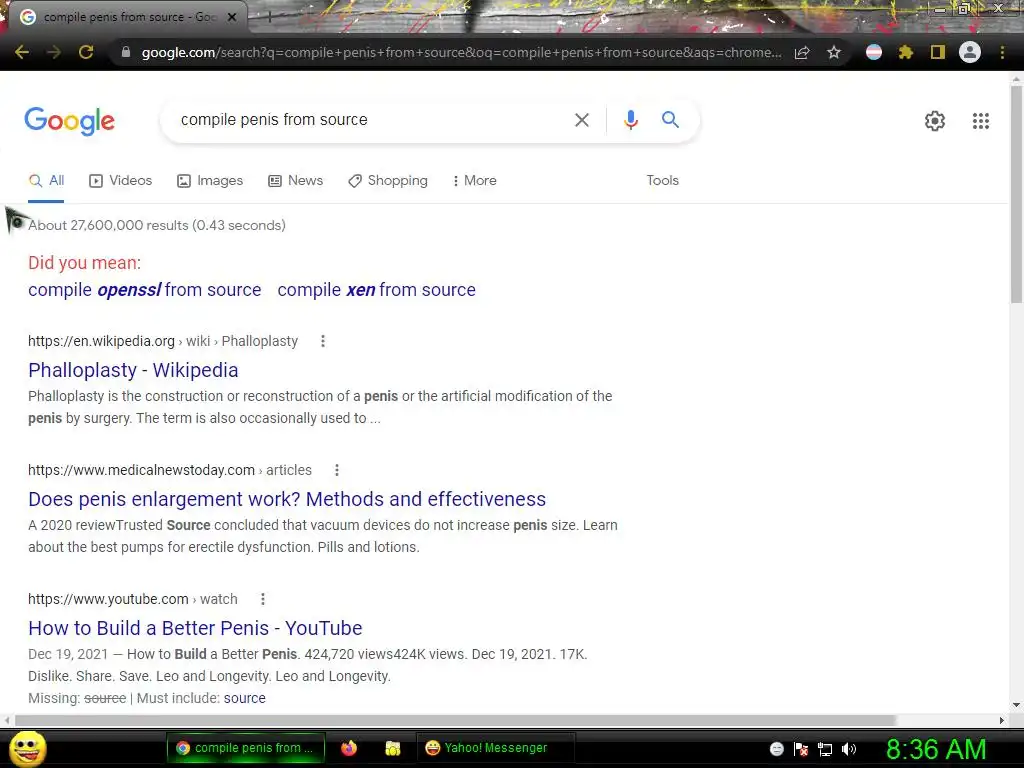Click the 8:36 AM taskbar clock
Image resolution: width=1024 pixels, height=768 pixels.
[x=936, y=749]
